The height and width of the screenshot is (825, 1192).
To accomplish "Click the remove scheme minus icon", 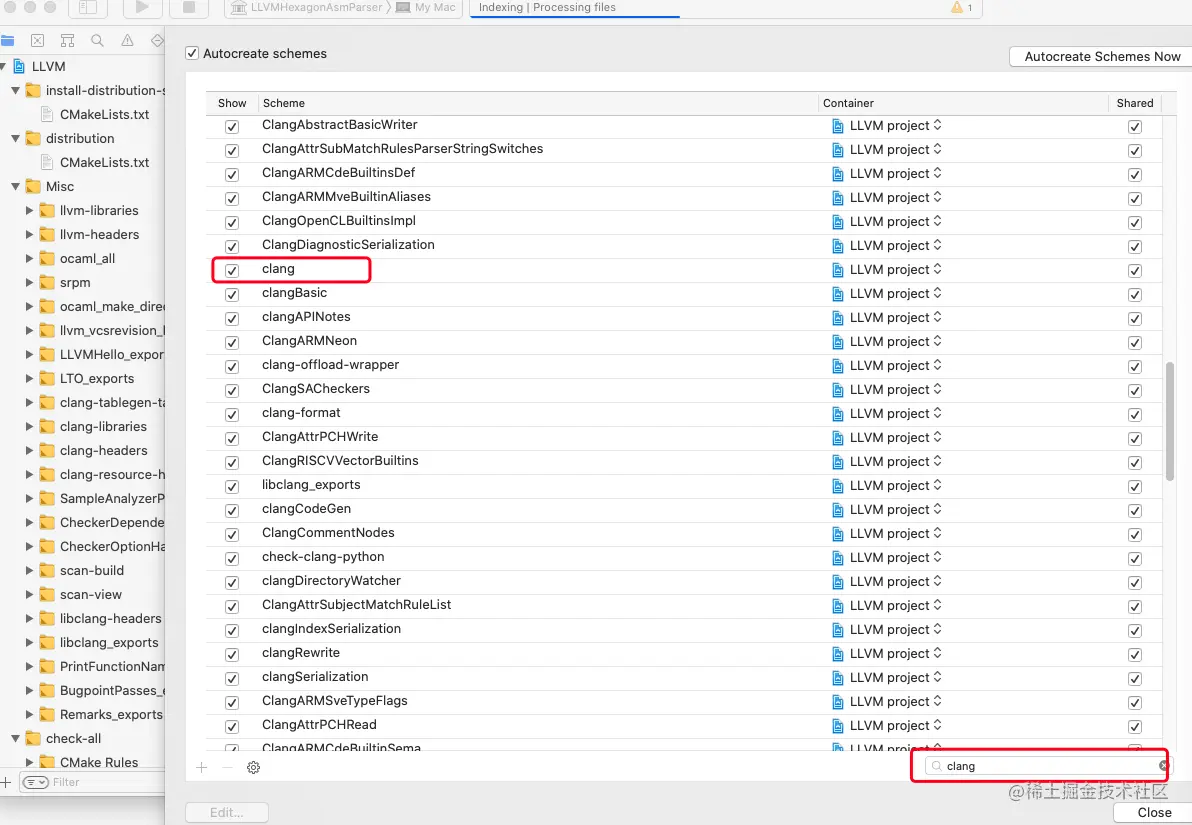I will coord(227,767).
